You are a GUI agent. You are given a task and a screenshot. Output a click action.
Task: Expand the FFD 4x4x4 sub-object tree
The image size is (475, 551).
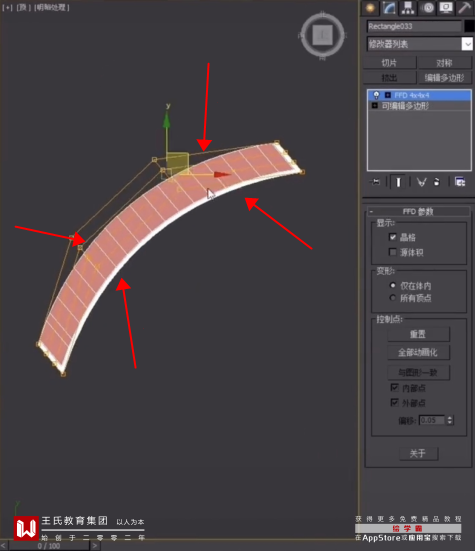[x=388, y=95]
